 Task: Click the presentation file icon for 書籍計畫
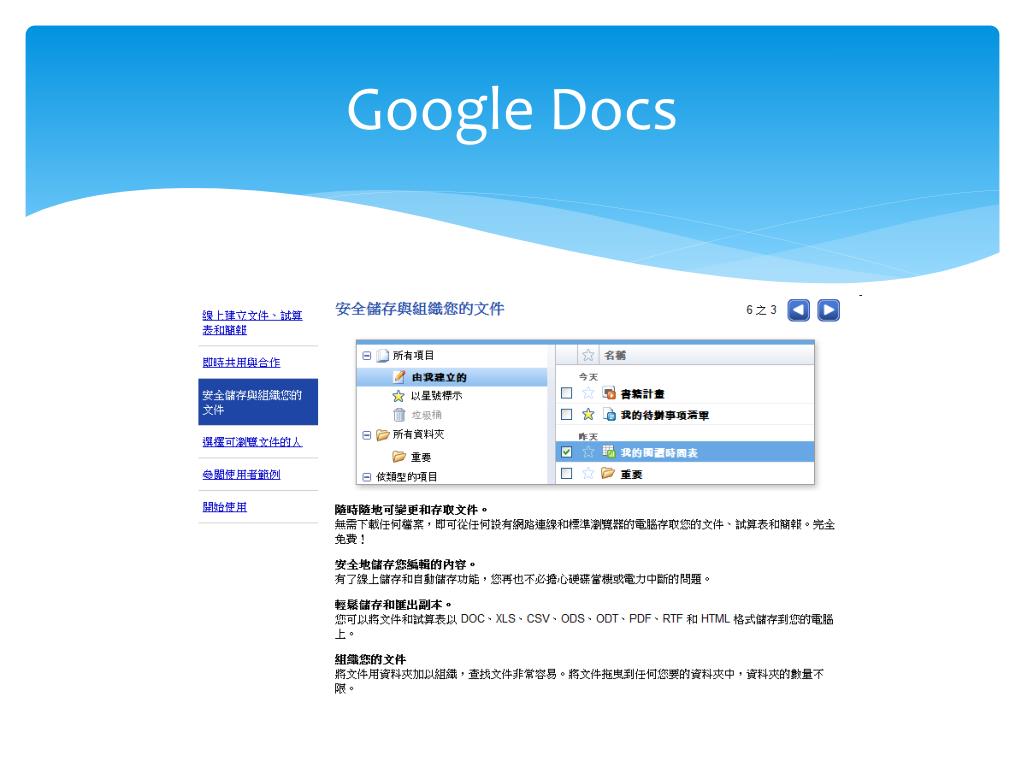pos(609,393)
